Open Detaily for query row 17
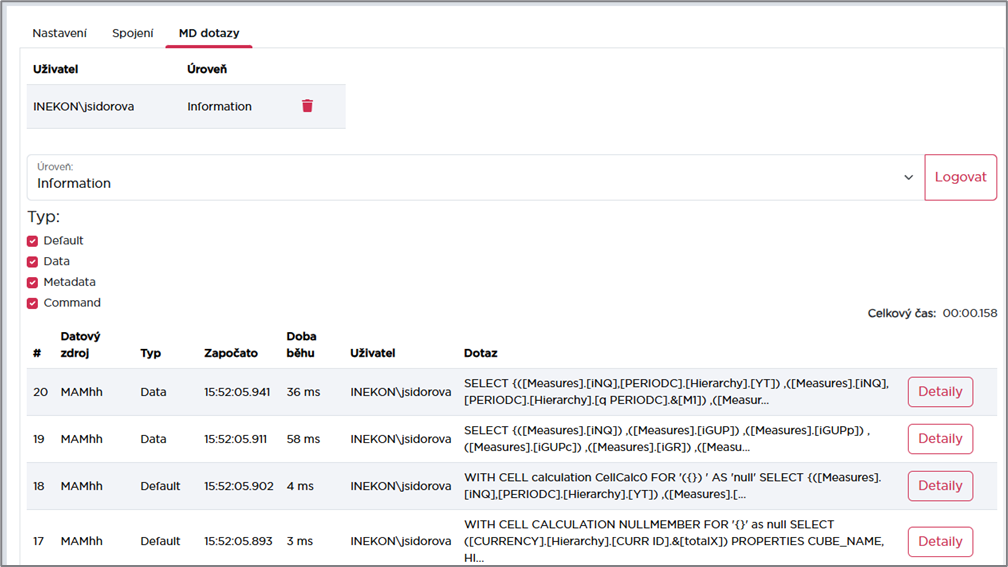Image resolution: width=1008 pixels, height=567 pixels. [940, 541]
